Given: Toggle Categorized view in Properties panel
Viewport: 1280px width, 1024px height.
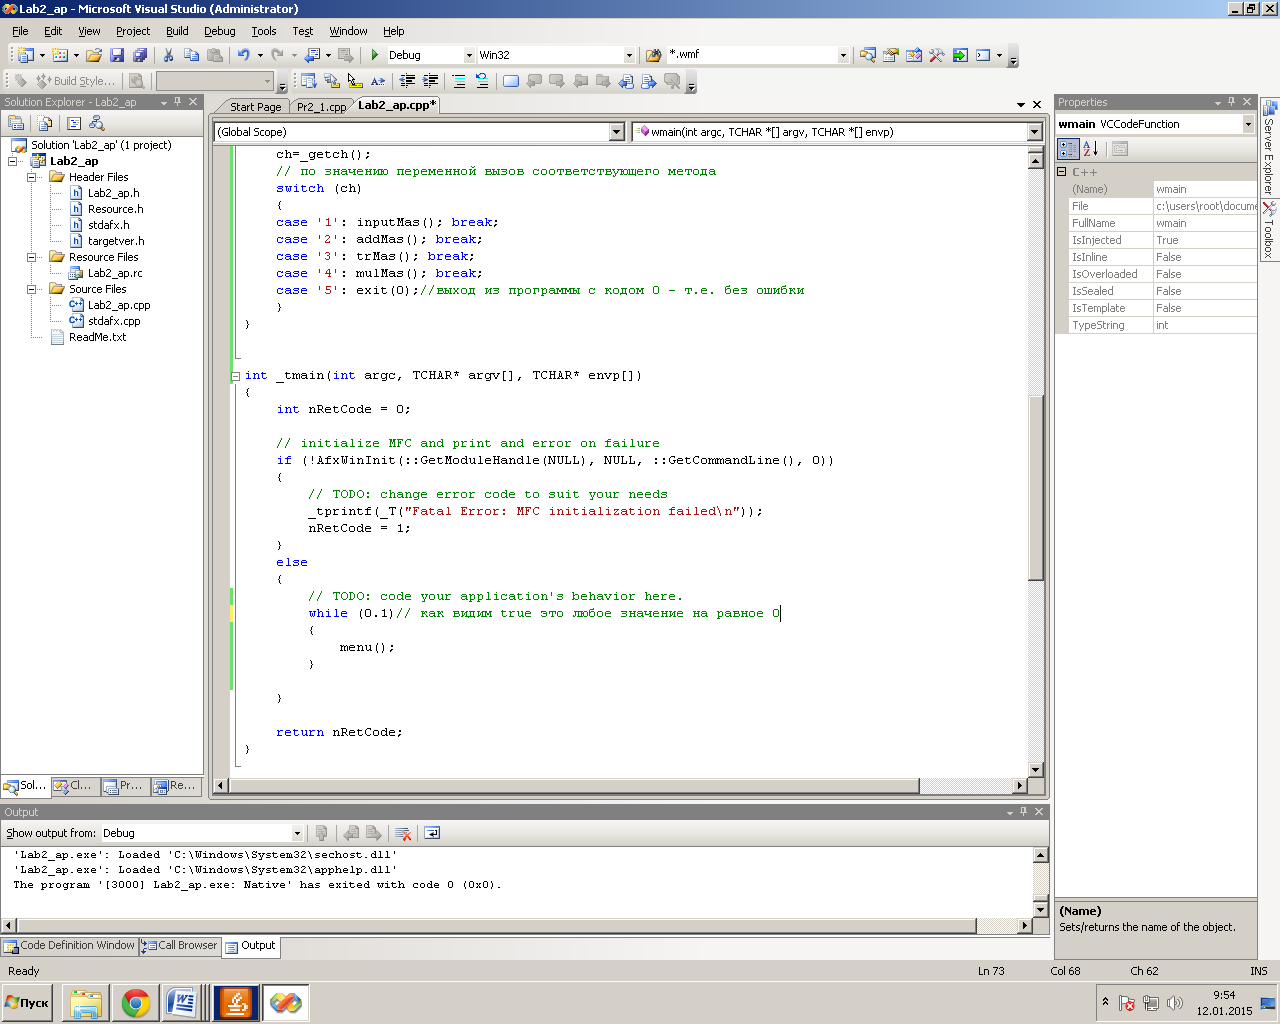Looking at the screenshot, I should coord(1068,149).
